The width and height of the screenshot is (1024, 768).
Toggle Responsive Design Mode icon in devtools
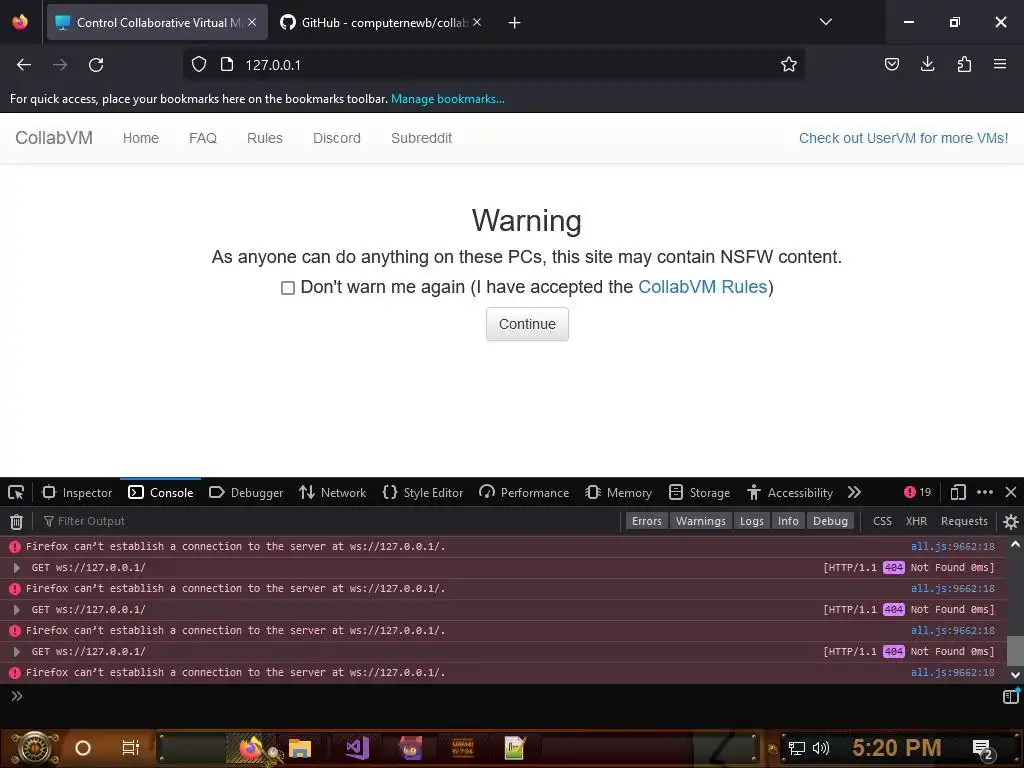tap(957, 492)
